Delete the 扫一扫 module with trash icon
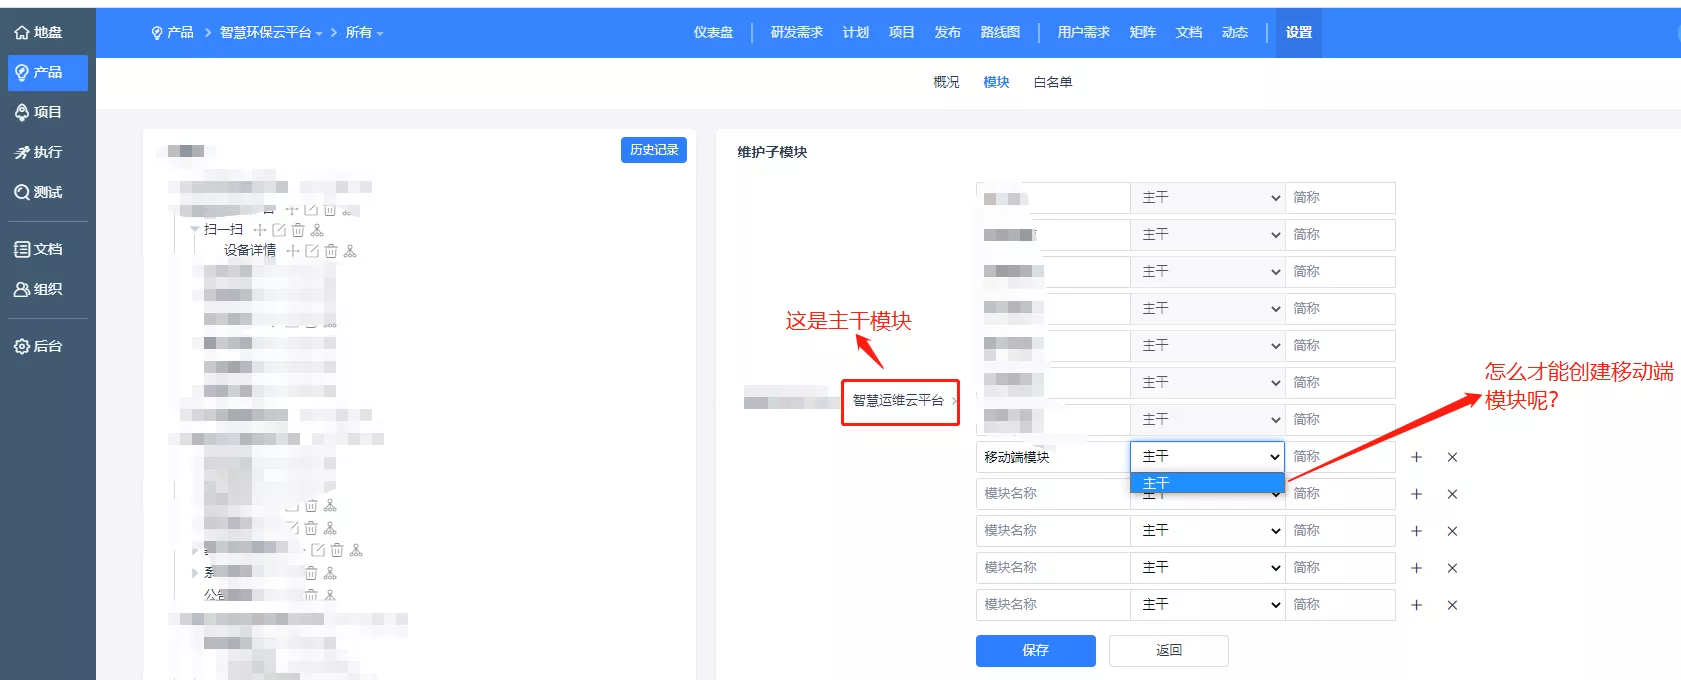 (x=298, y=230)
